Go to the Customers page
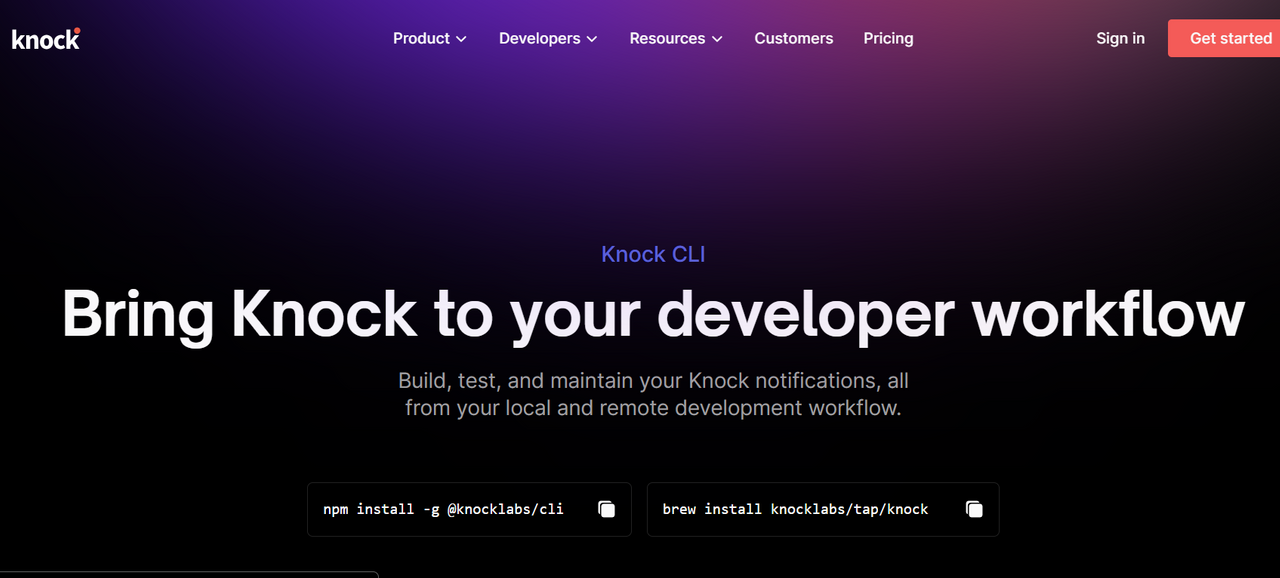 click(794, 38)
